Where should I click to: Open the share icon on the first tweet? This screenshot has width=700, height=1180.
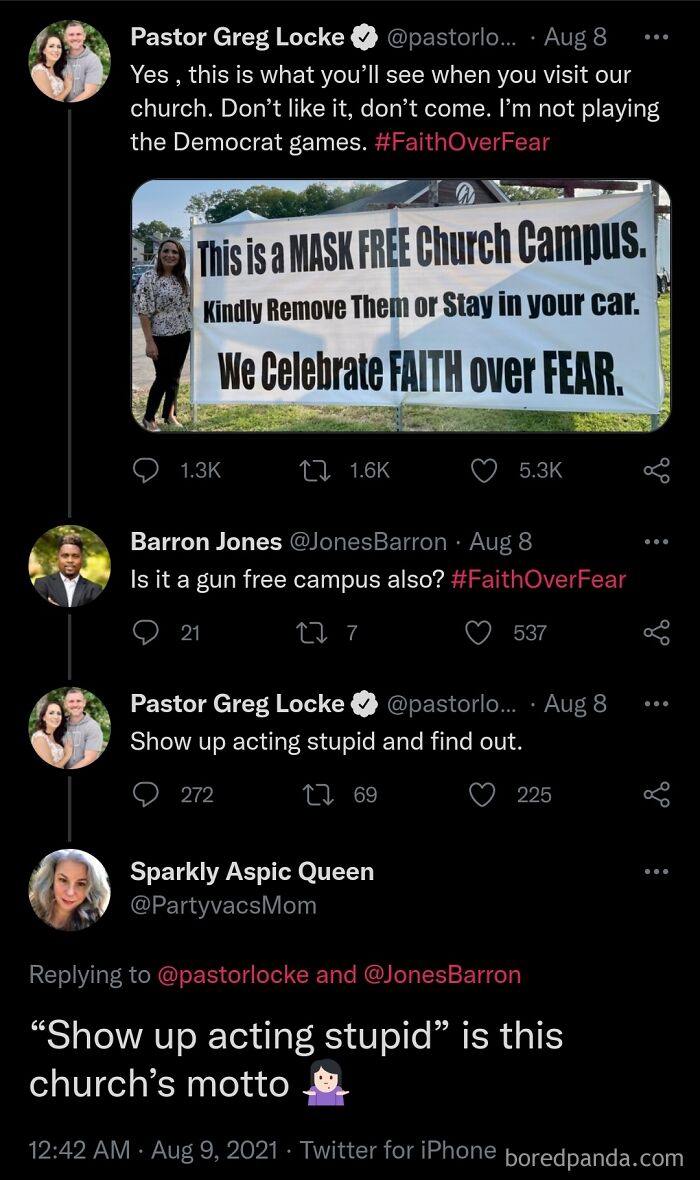coord(656,470)
